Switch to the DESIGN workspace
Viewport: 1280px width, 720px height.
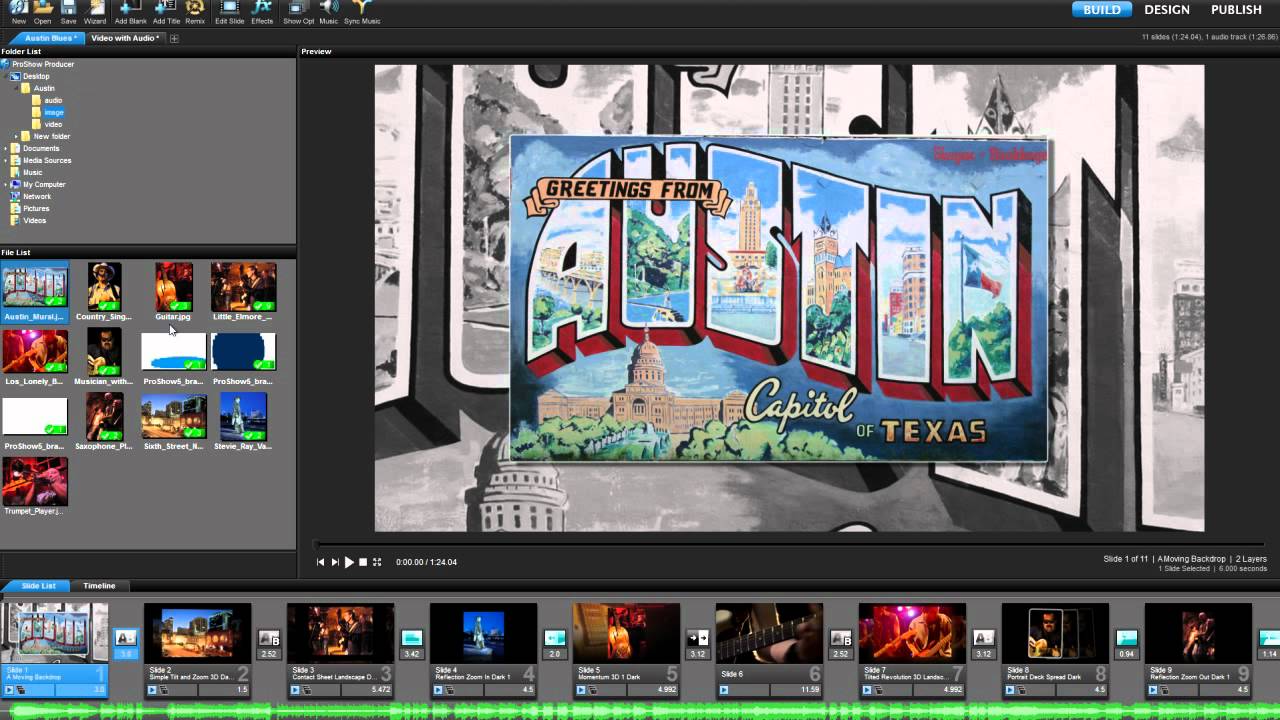pos(1167,9)
